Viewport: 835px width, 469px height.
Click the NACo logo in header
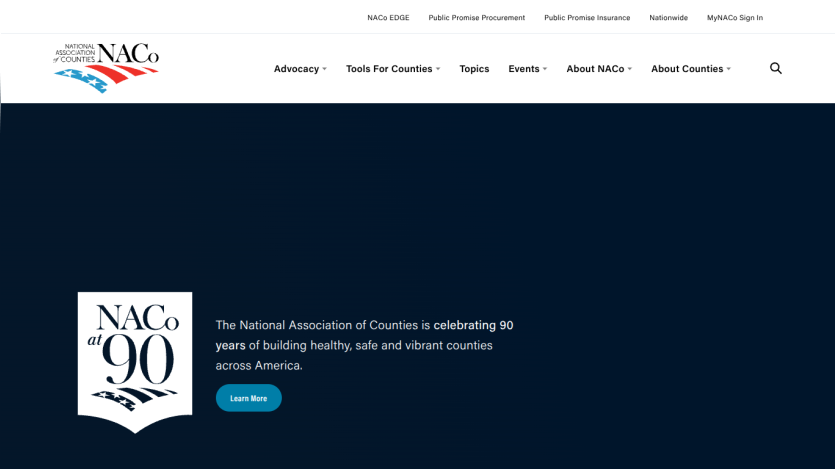[x=106, y=68]
